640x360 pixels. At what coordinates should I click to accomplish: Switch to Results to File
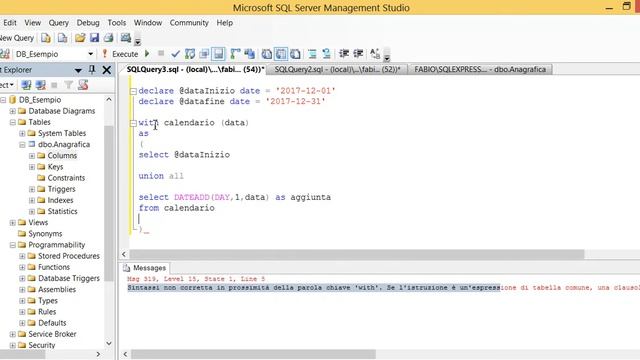(x=295, y=54)
